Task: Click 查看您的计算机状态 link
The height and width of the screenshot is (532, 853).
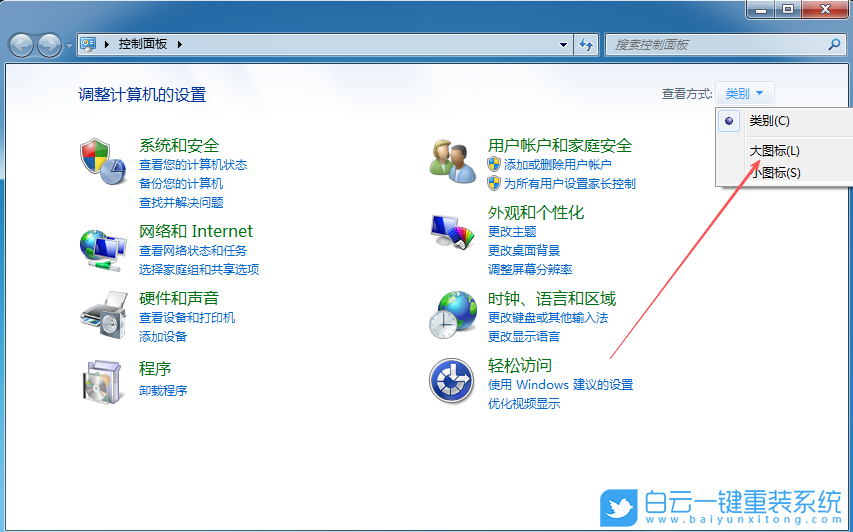Action: [x=193, y=164]
